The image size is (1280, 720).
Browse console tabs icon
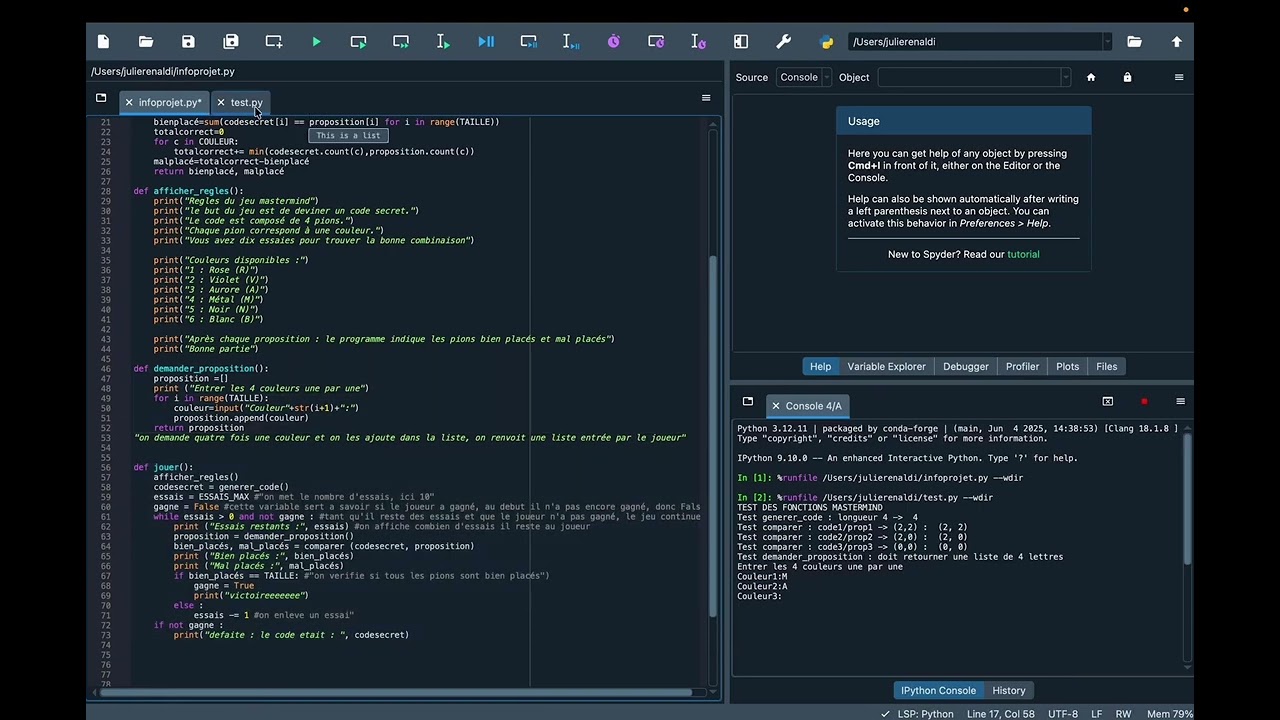tap(748, 401)
